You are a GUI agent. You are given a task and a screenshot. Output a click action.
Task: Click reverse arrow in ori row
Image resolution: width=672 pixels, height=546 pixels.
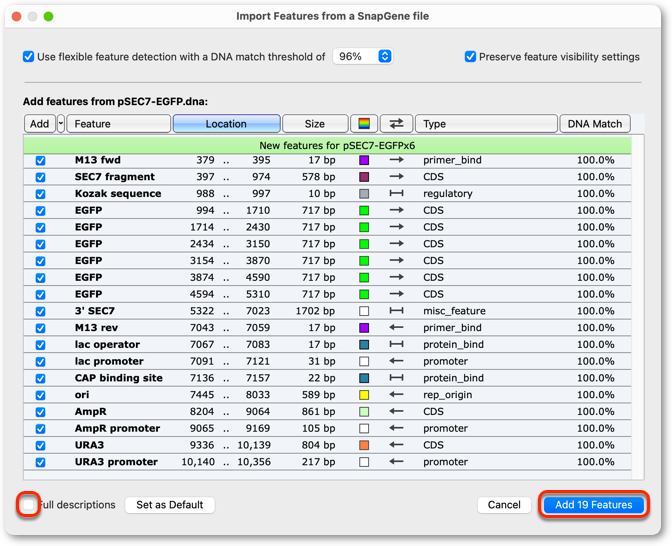point(396,394)
